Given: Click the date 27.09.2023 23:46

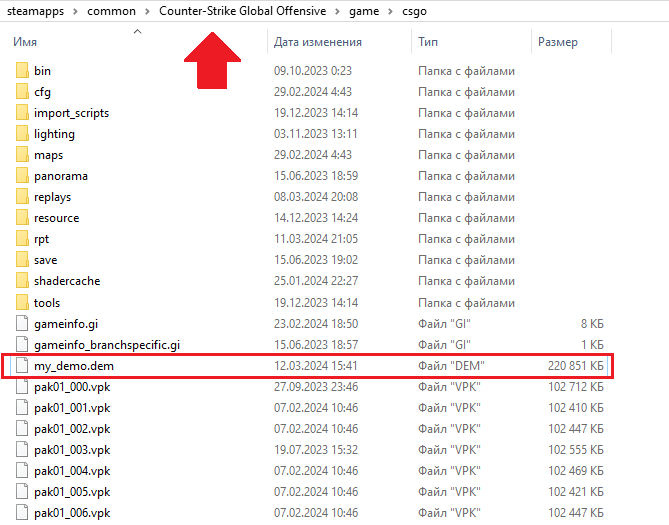Looking at the screenshot, I should pos(316,387).
